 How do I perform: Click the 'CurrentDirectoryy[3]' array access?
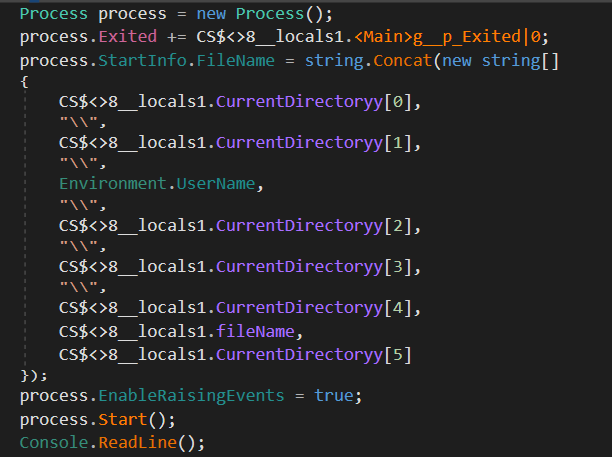(x=314, y=267)
